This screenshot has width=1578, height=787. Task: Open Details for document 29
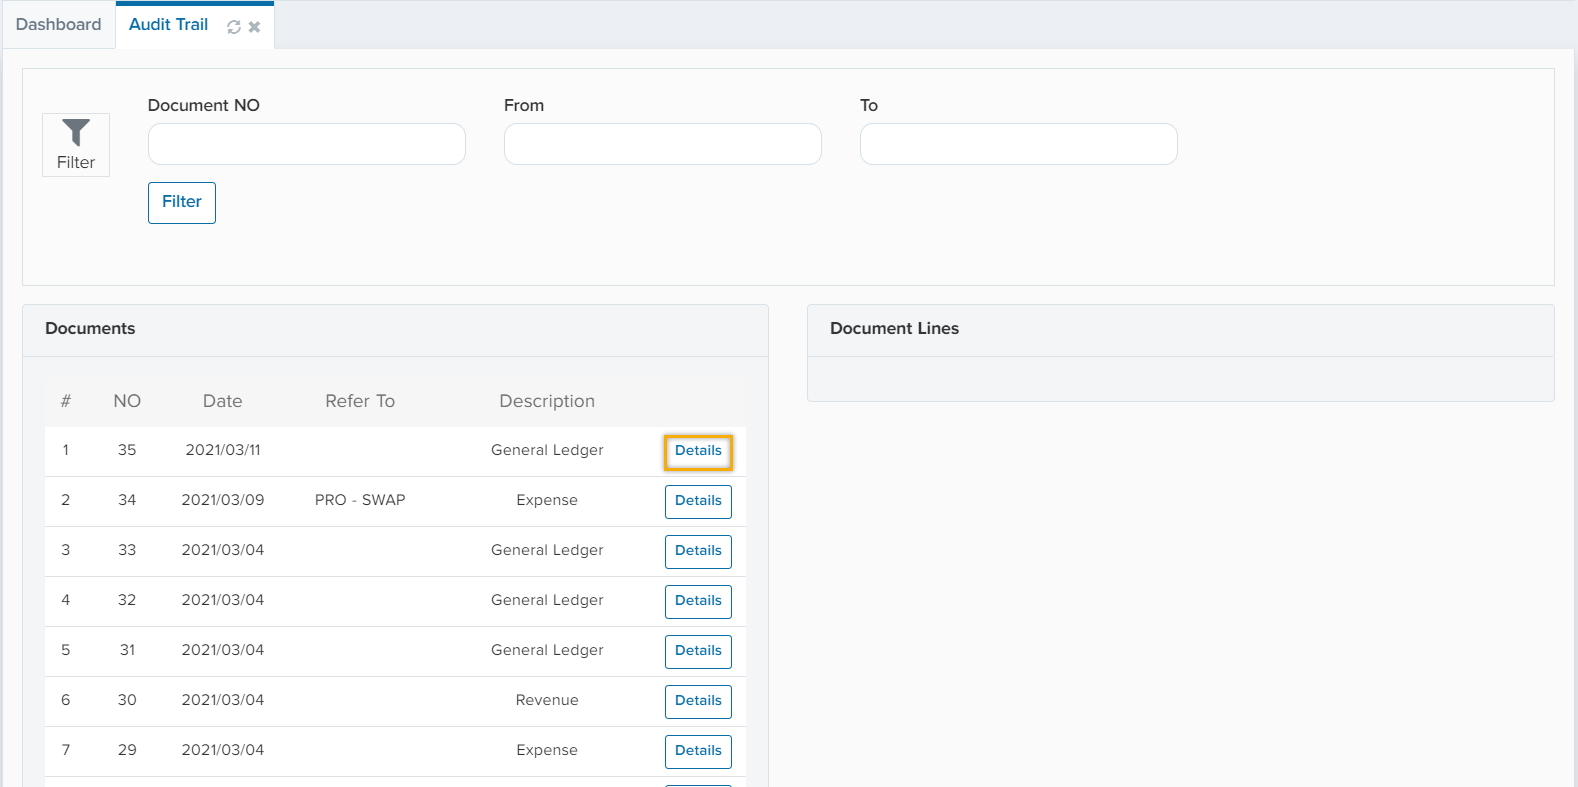click(x=698, y=751)
